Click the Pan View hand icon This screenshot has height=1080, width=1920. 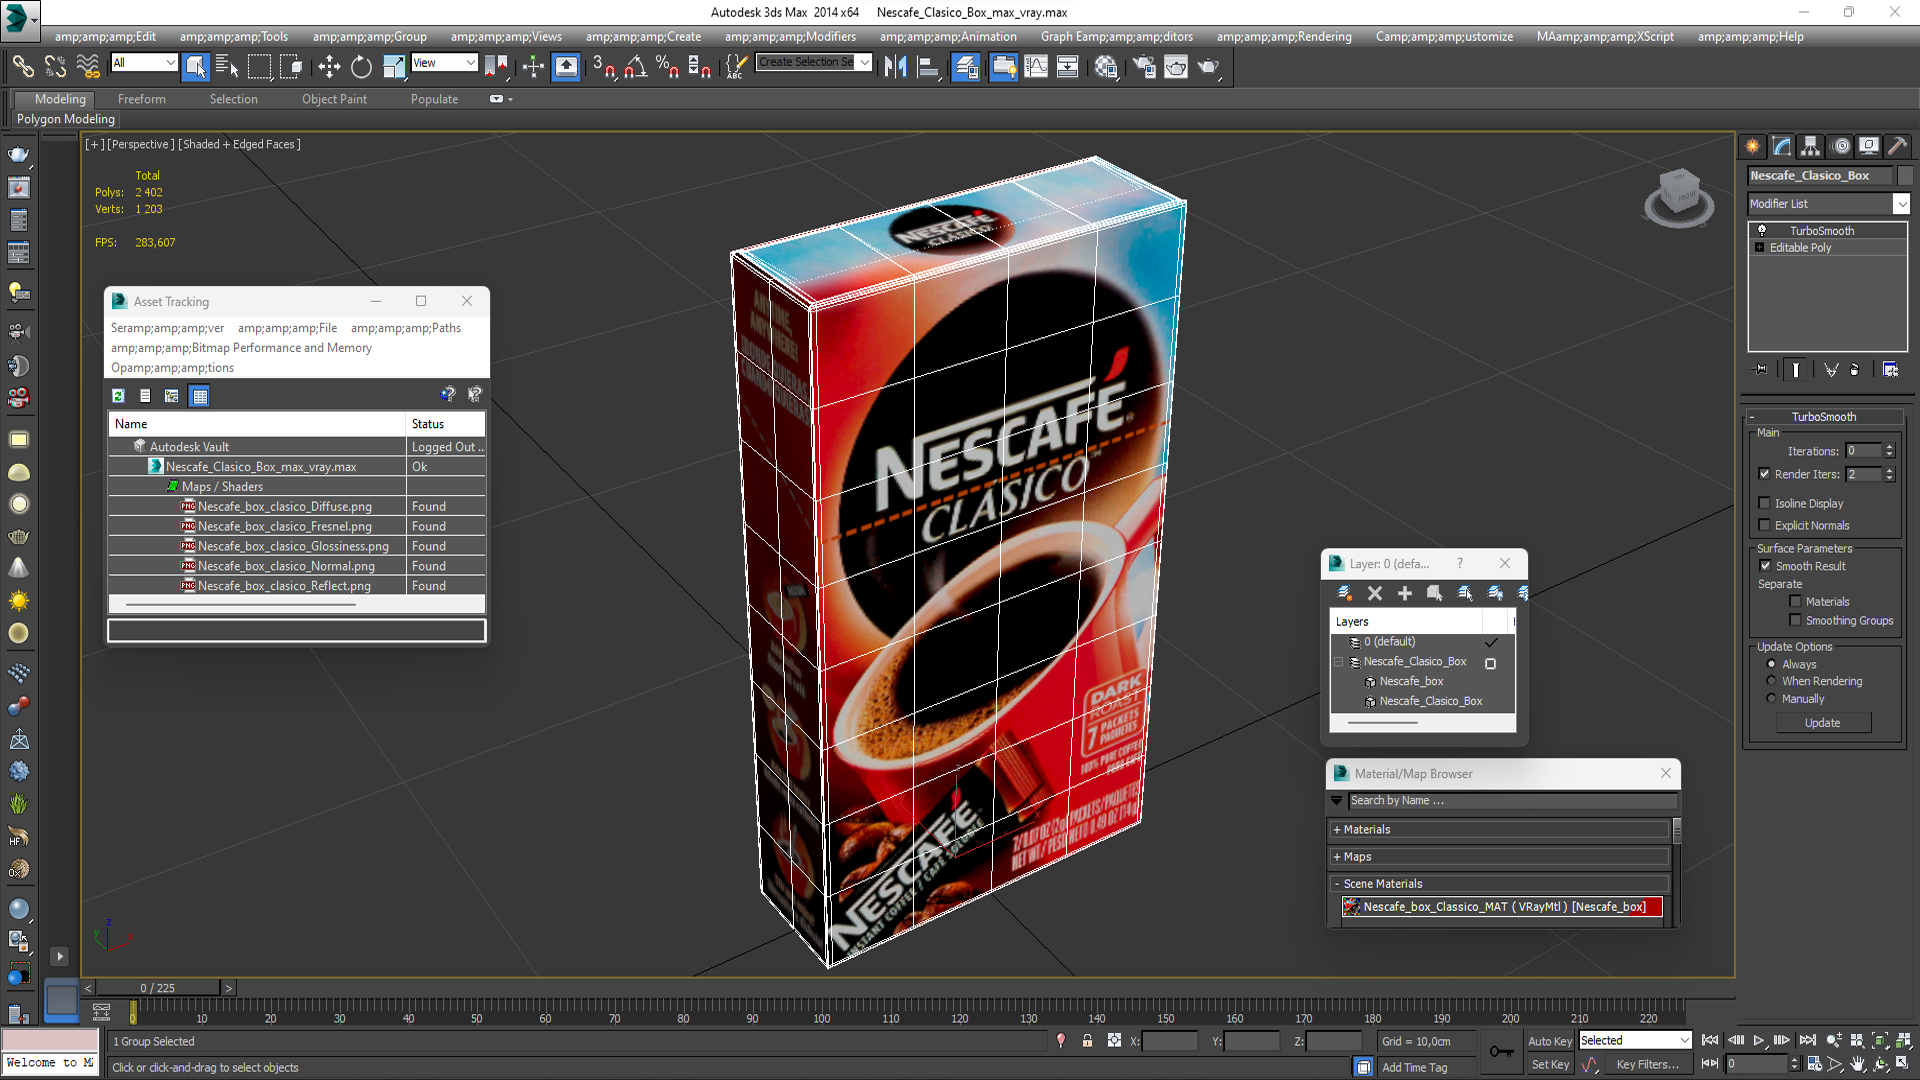point(1858,1064)
